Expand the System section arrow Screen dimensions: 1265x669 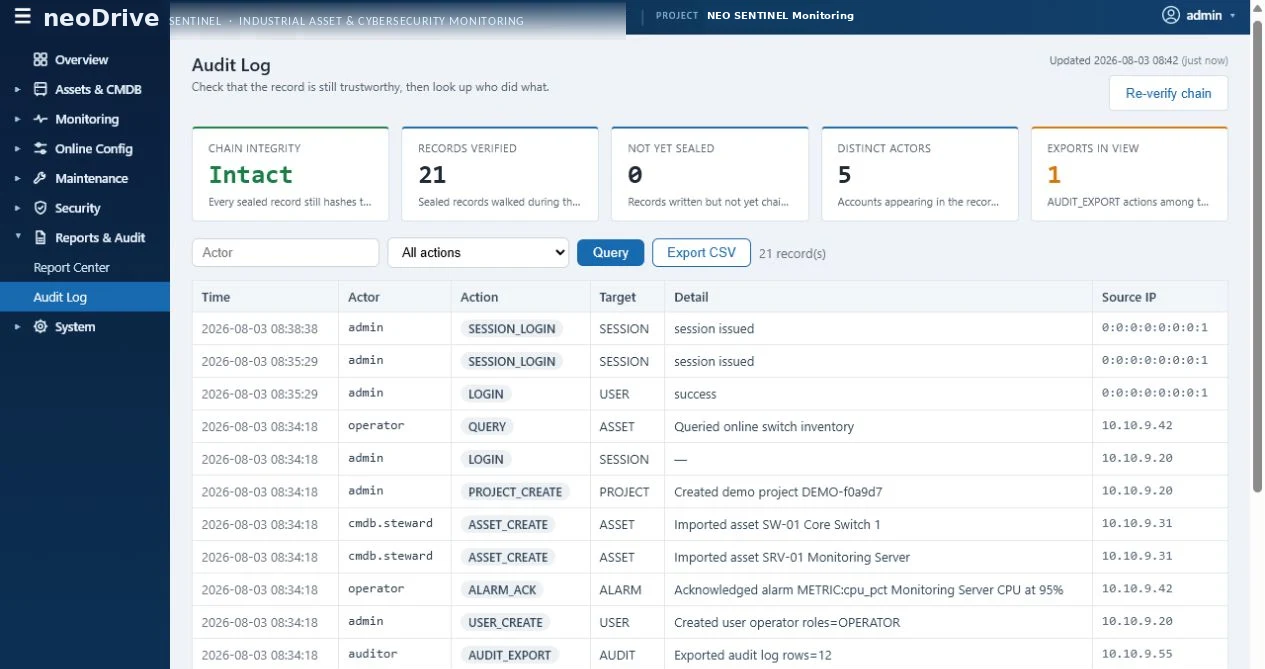tap(17, 327)
